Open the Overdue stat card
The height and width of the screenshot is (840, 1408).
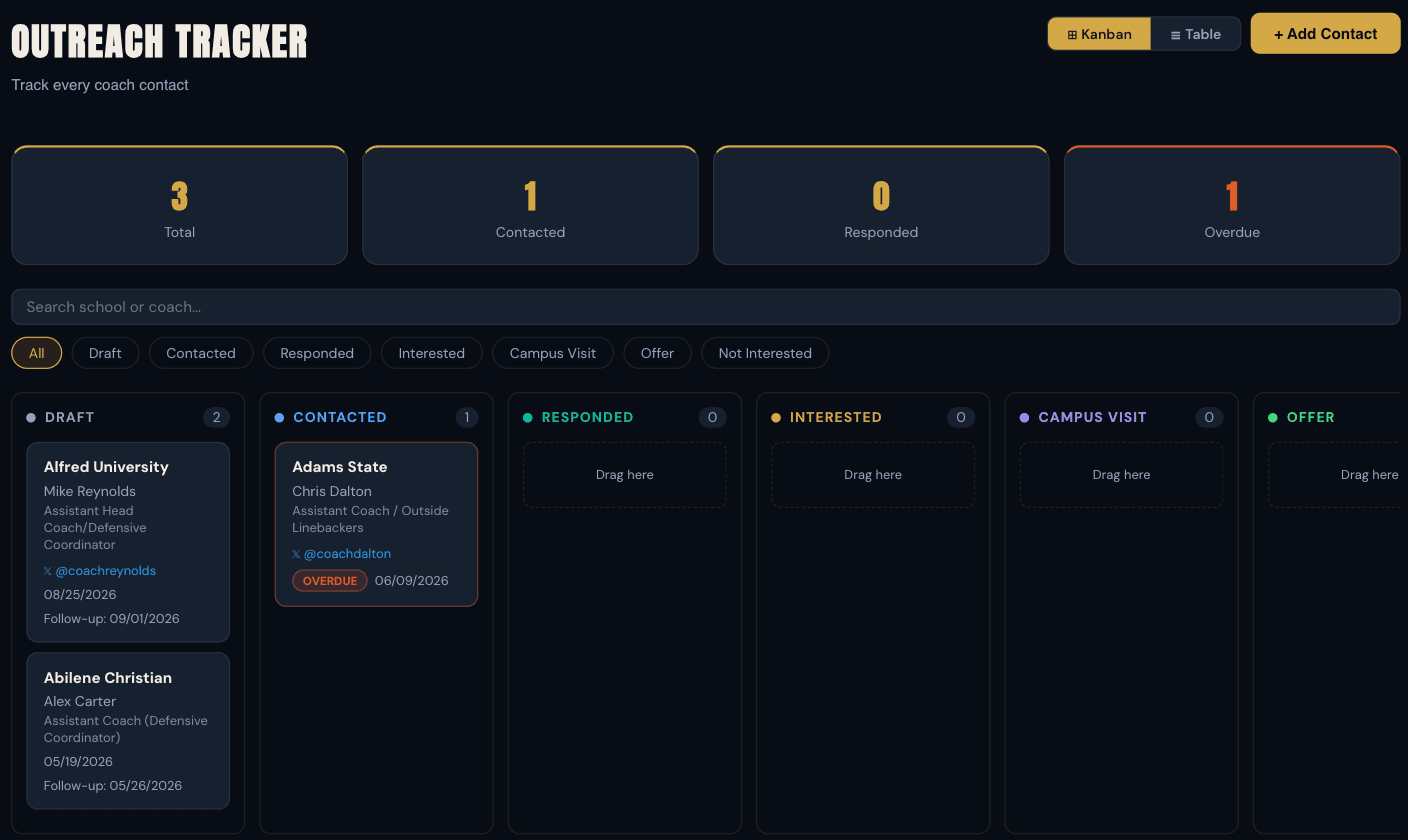[1232, 205]
